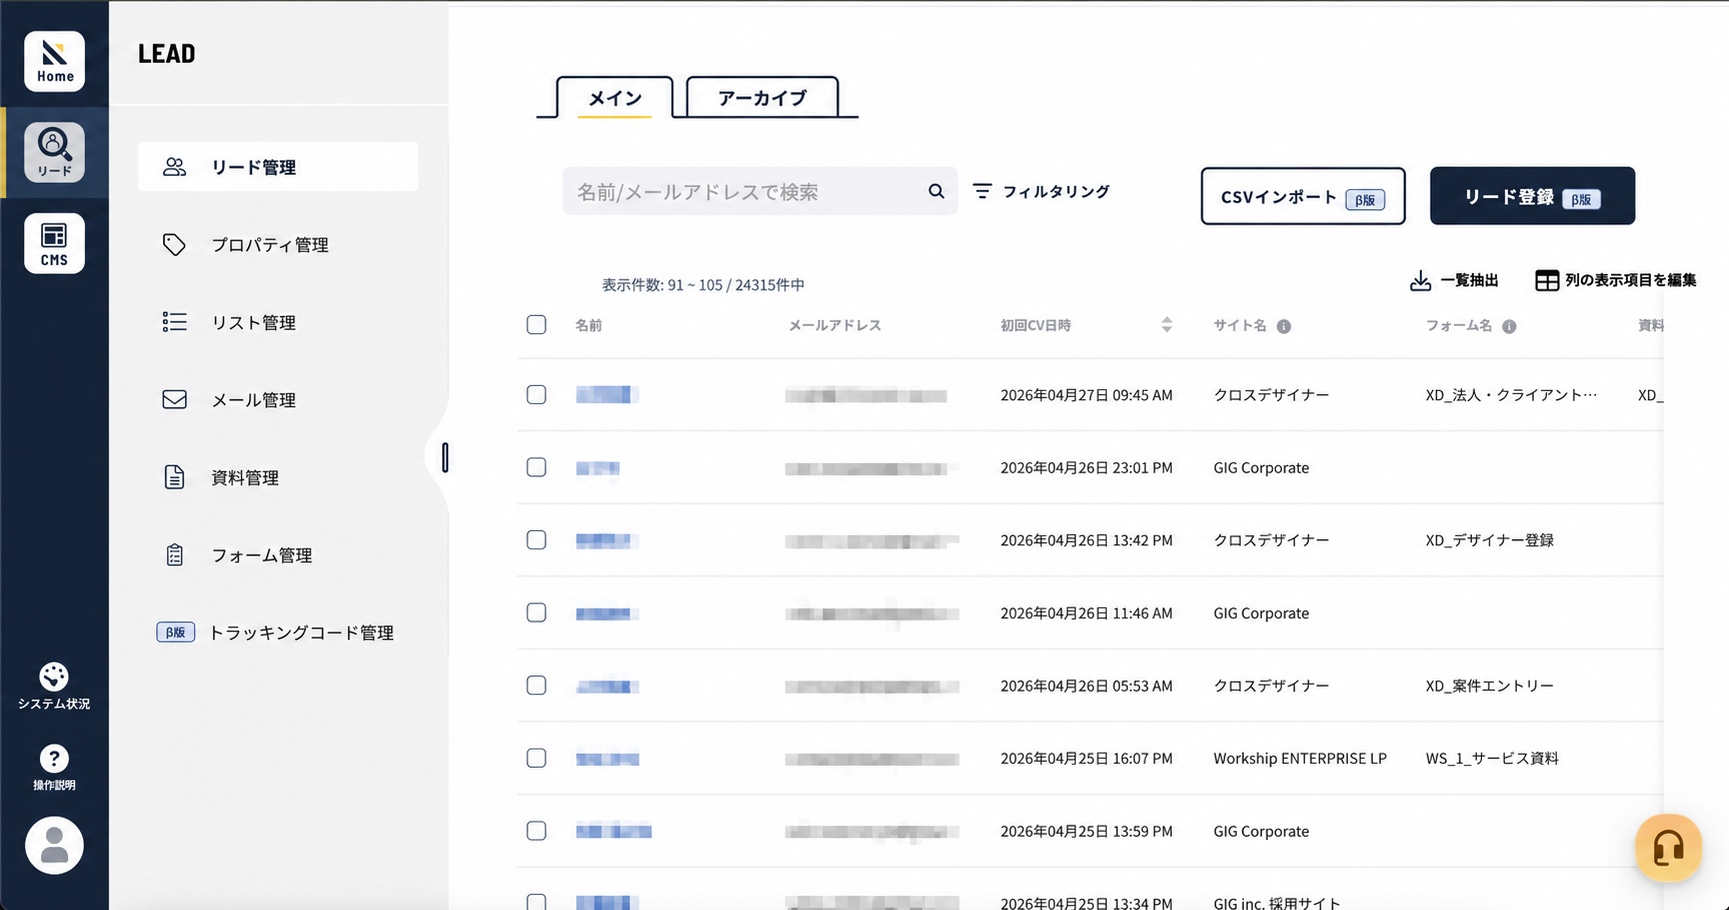
Task: Open lead name in 05:53 AM row
Action: [x=607, y=686]
